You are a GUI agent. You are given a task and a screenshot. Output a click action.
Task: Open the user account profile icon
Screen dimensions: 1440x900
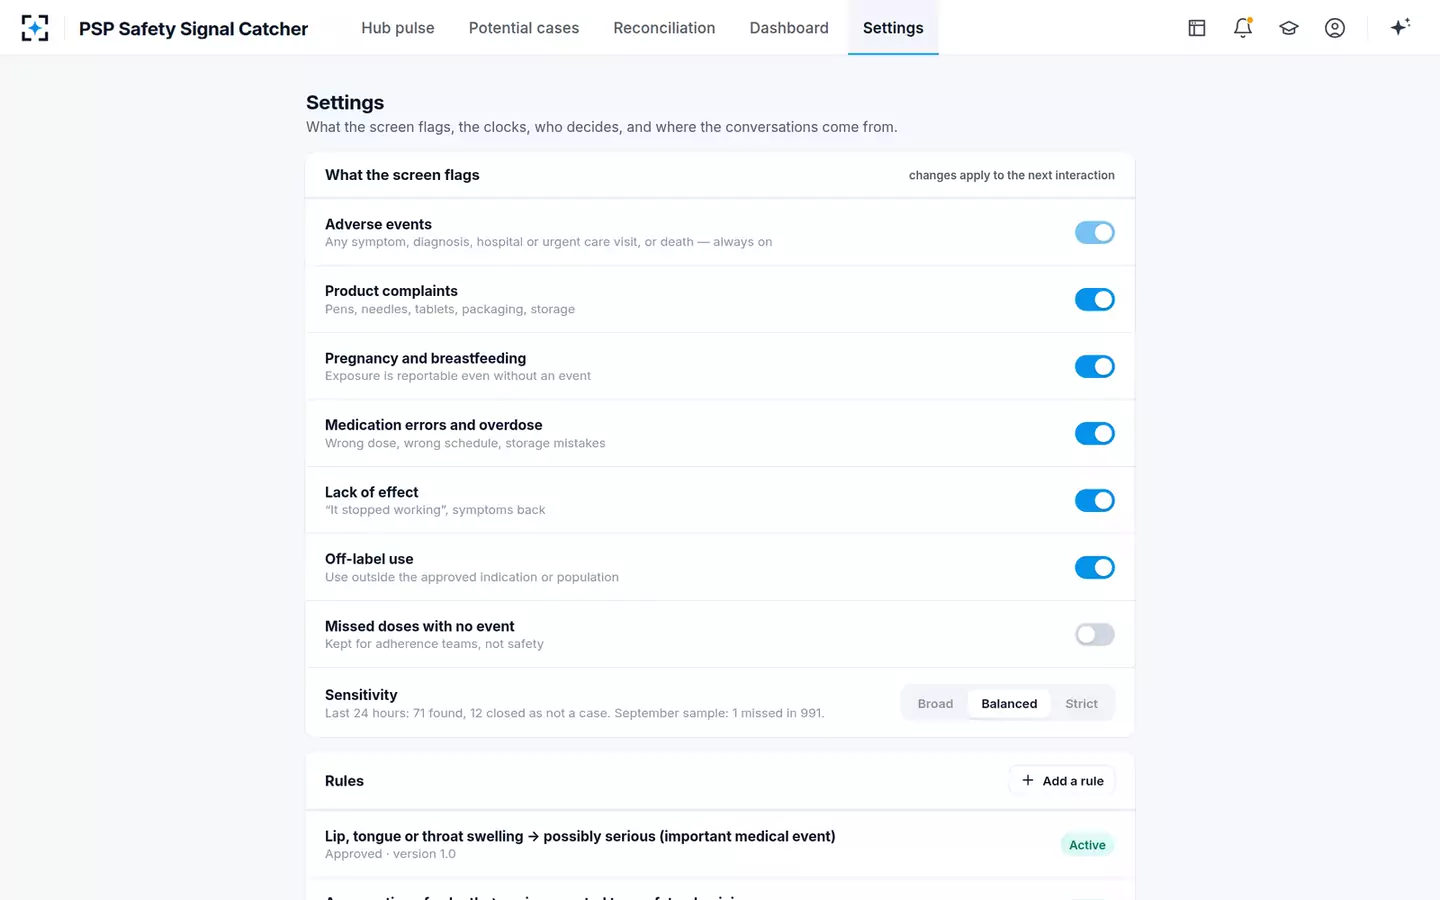click(1335, 28)
